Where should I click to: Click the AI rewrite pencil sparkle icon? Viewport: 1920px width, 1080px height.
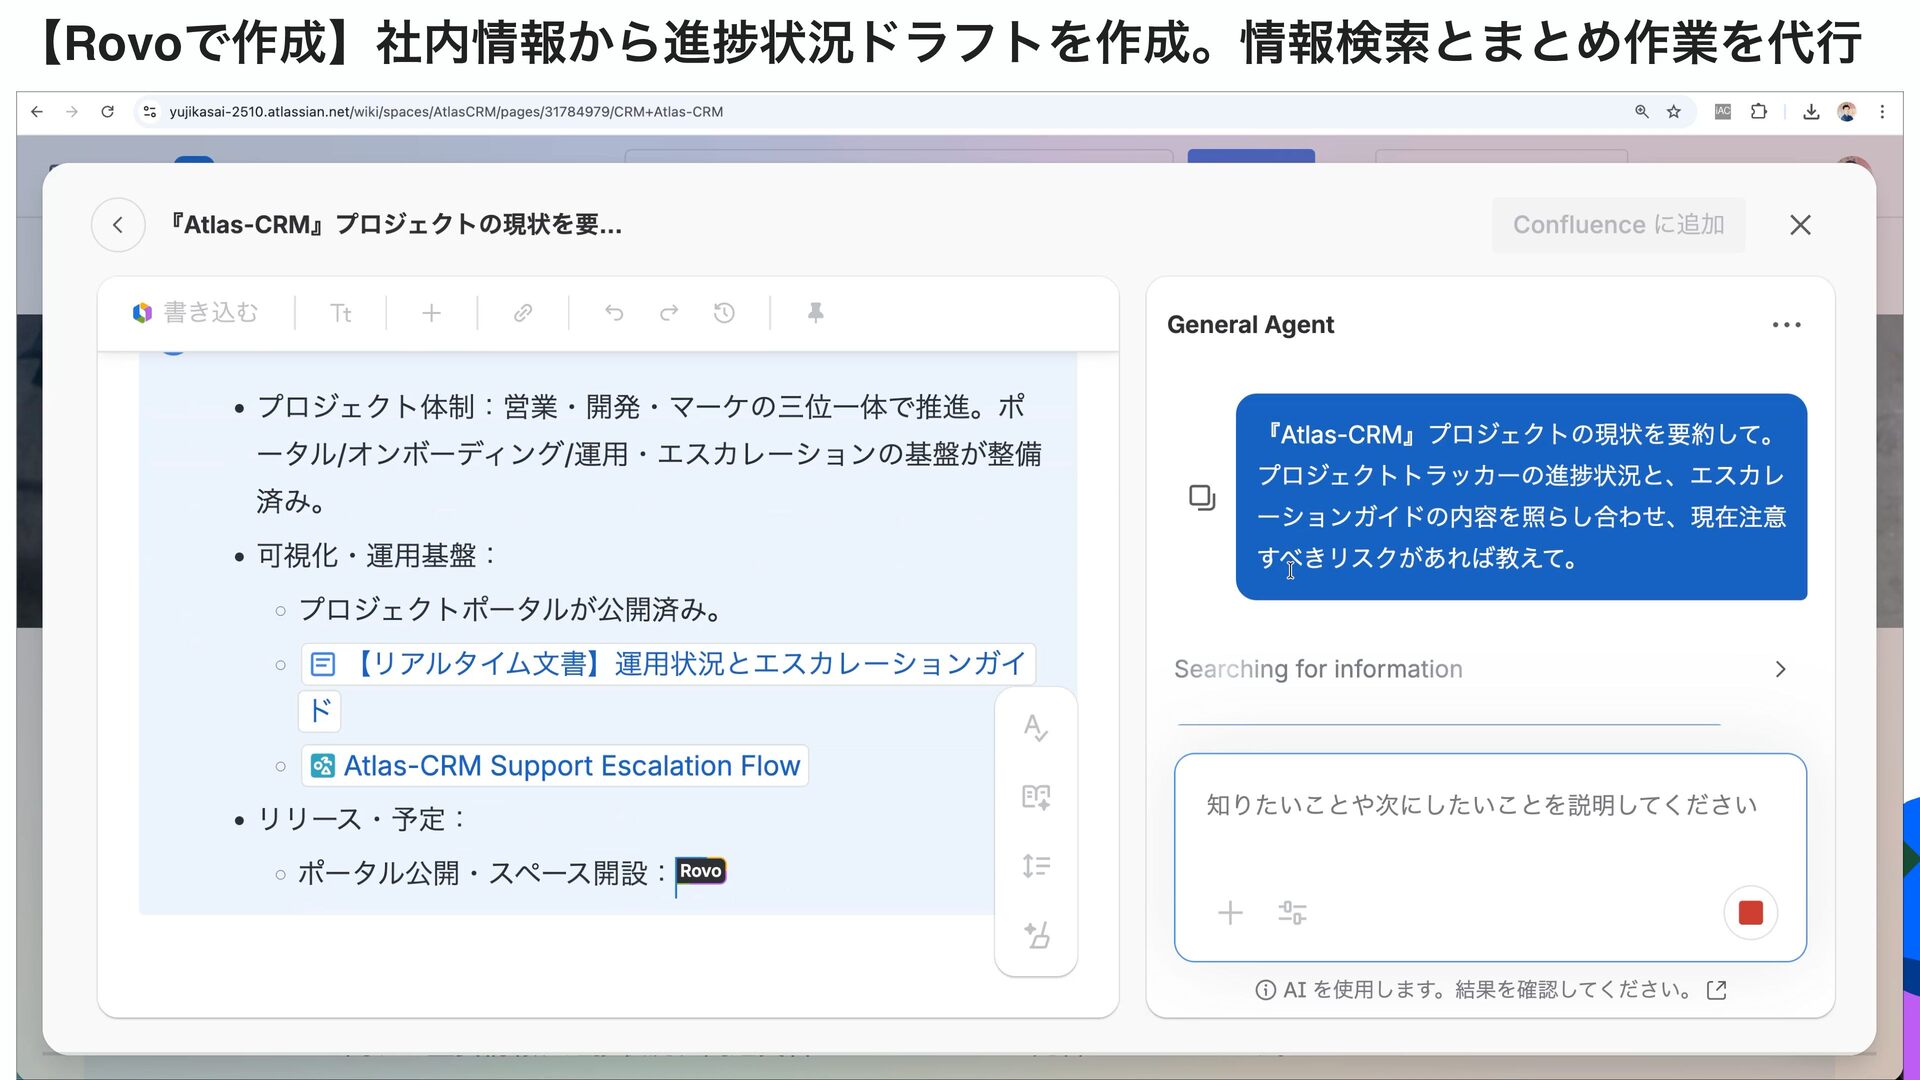point(1036,935)
